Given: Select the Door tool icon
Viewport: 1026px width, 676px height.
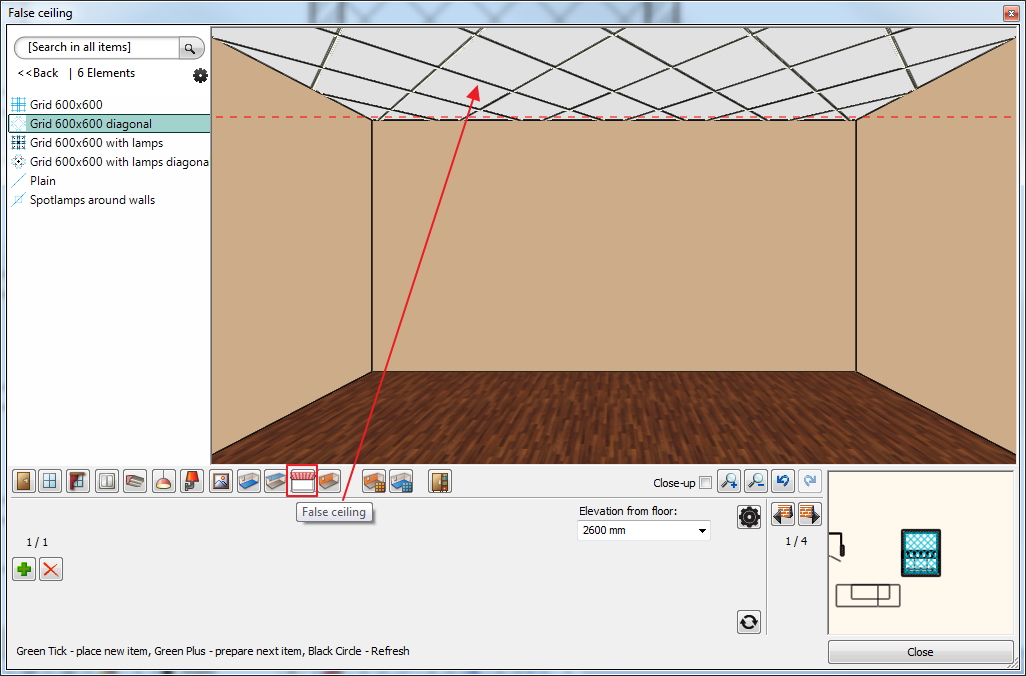Looking at the screenshot, I should [24, 482].
